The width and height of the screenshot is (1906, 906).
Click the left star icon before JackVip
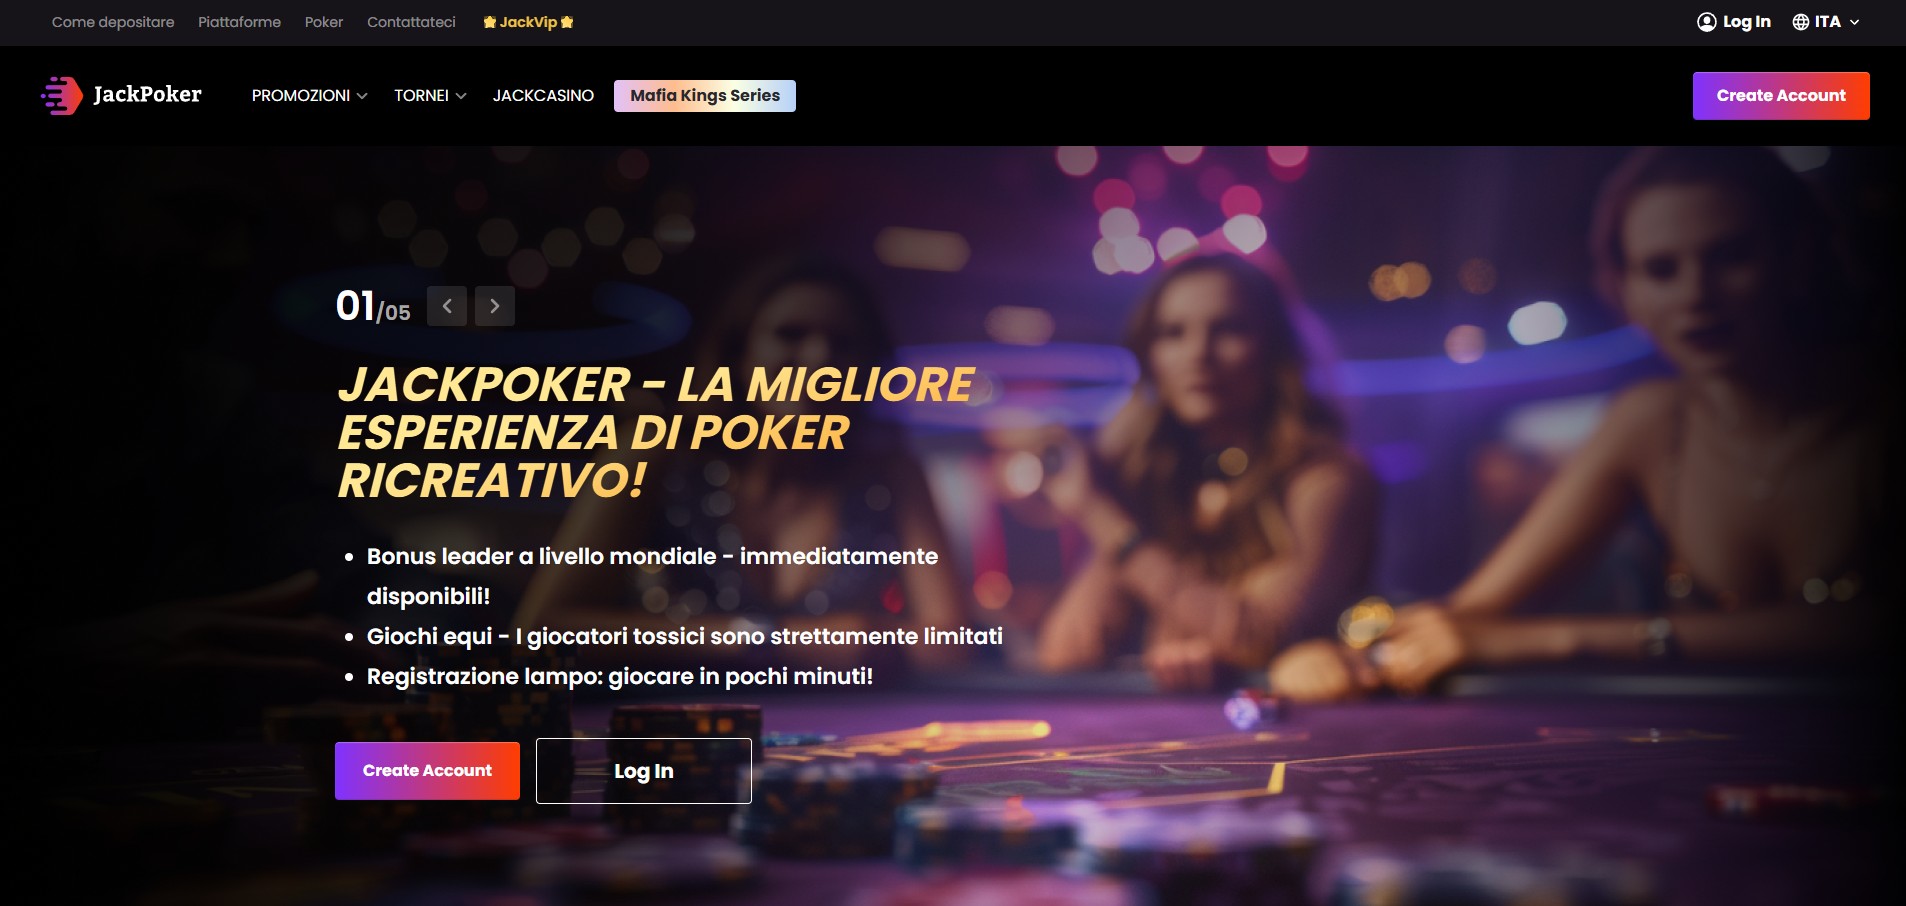pyautogui.click(x=489, y=22)
